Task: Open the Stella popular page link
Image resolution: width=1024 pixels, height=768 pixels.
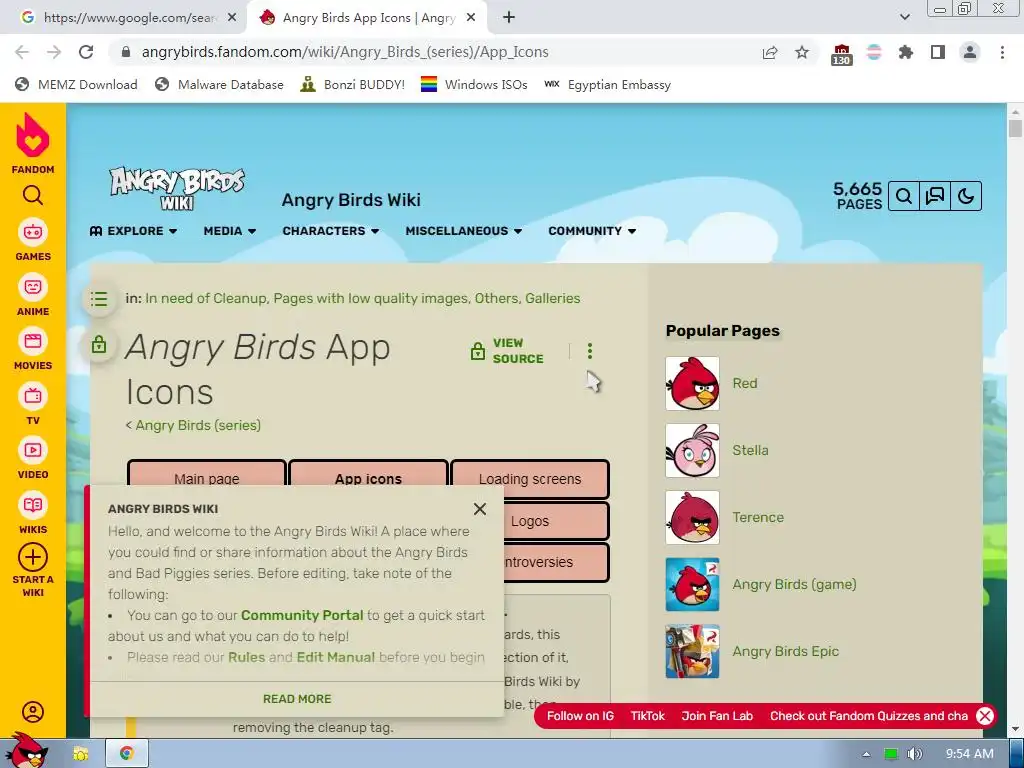Action: (x=750, y=450)
